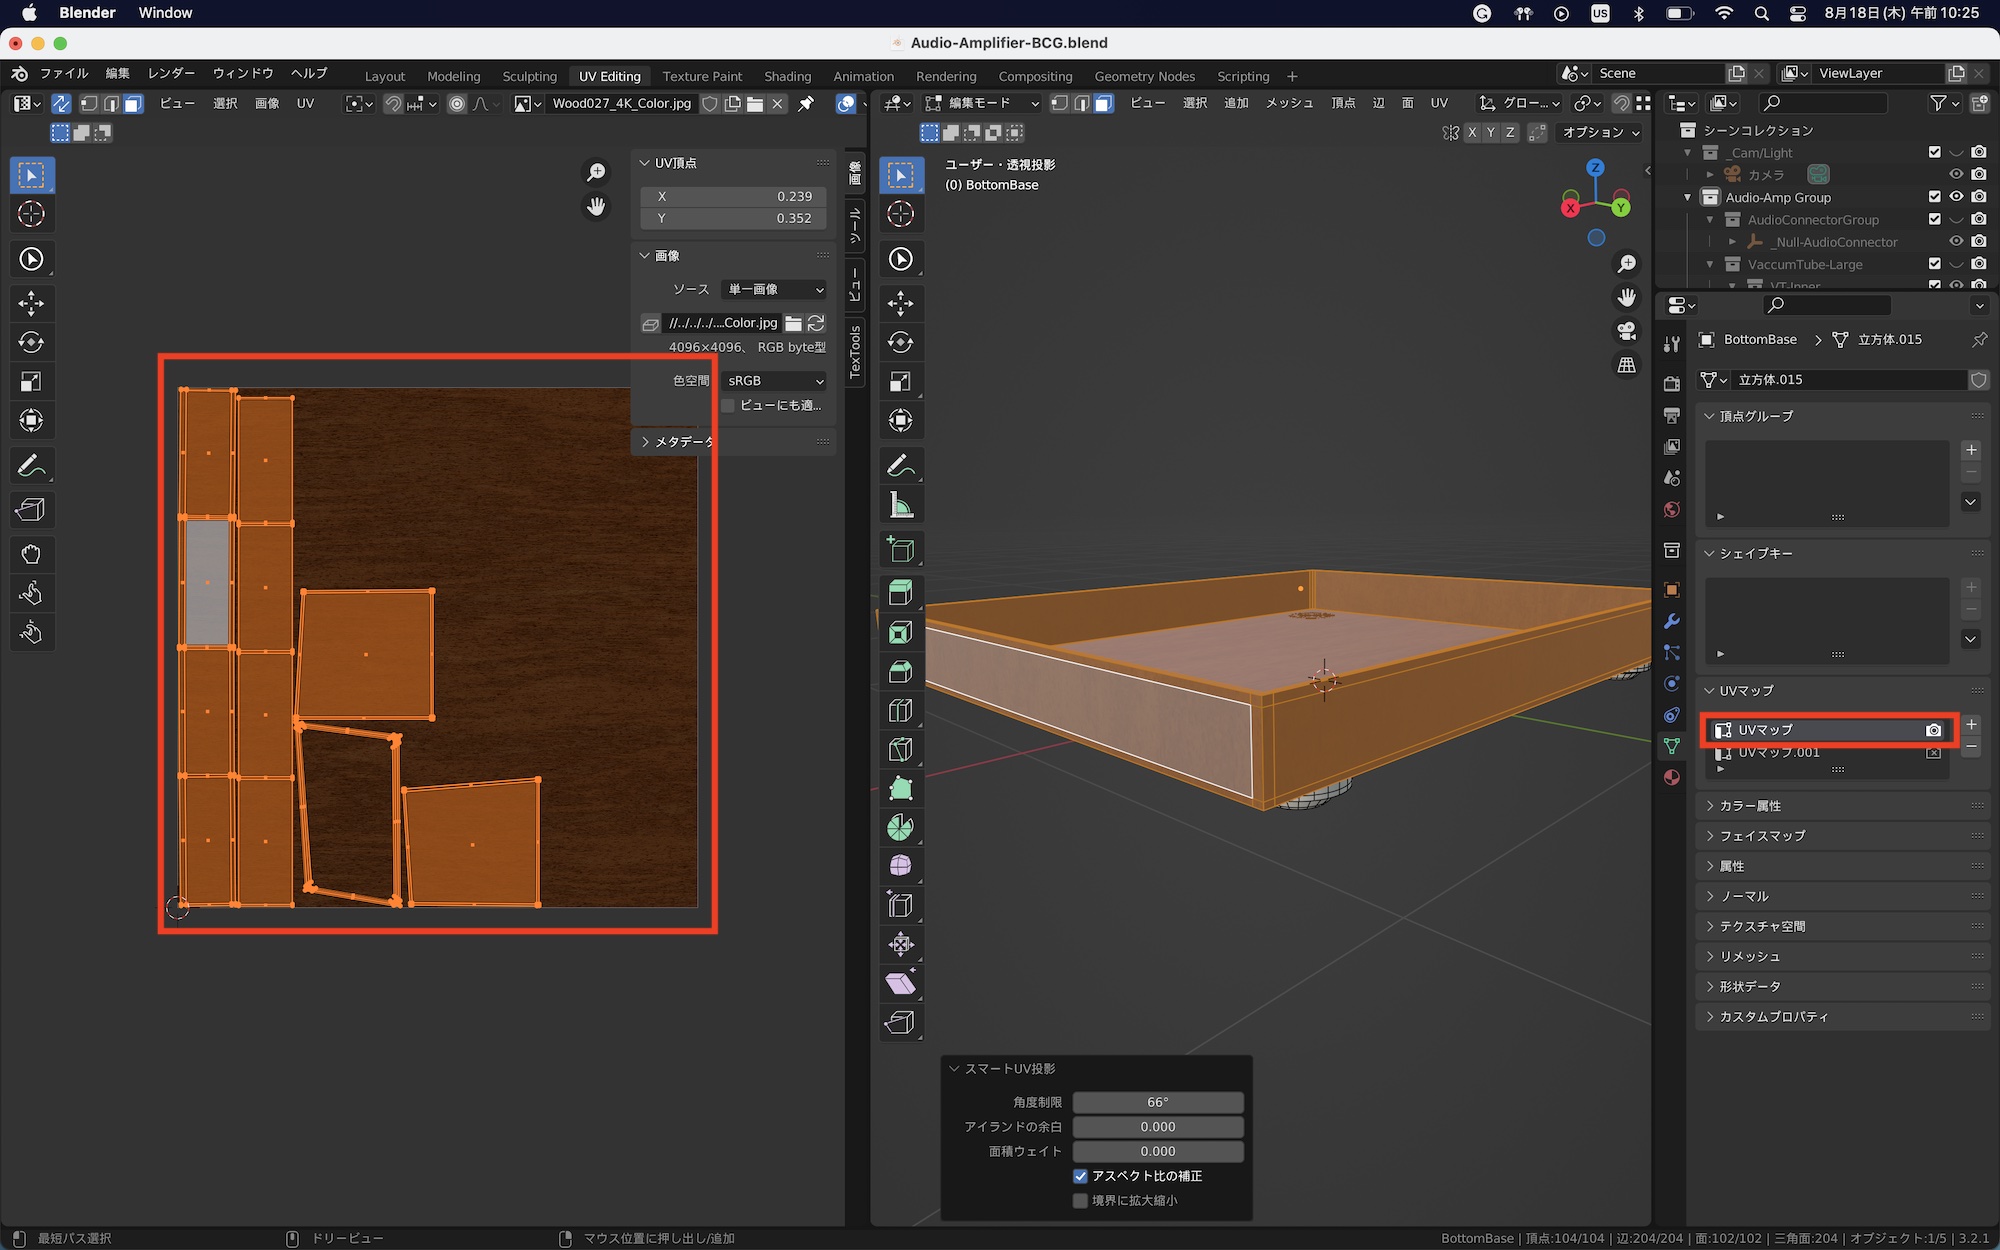Image resolution: width=2000 pixels, height=1250 pixels.
Task: Expand the カラー属性 panel
Action: click(1750, 806)
